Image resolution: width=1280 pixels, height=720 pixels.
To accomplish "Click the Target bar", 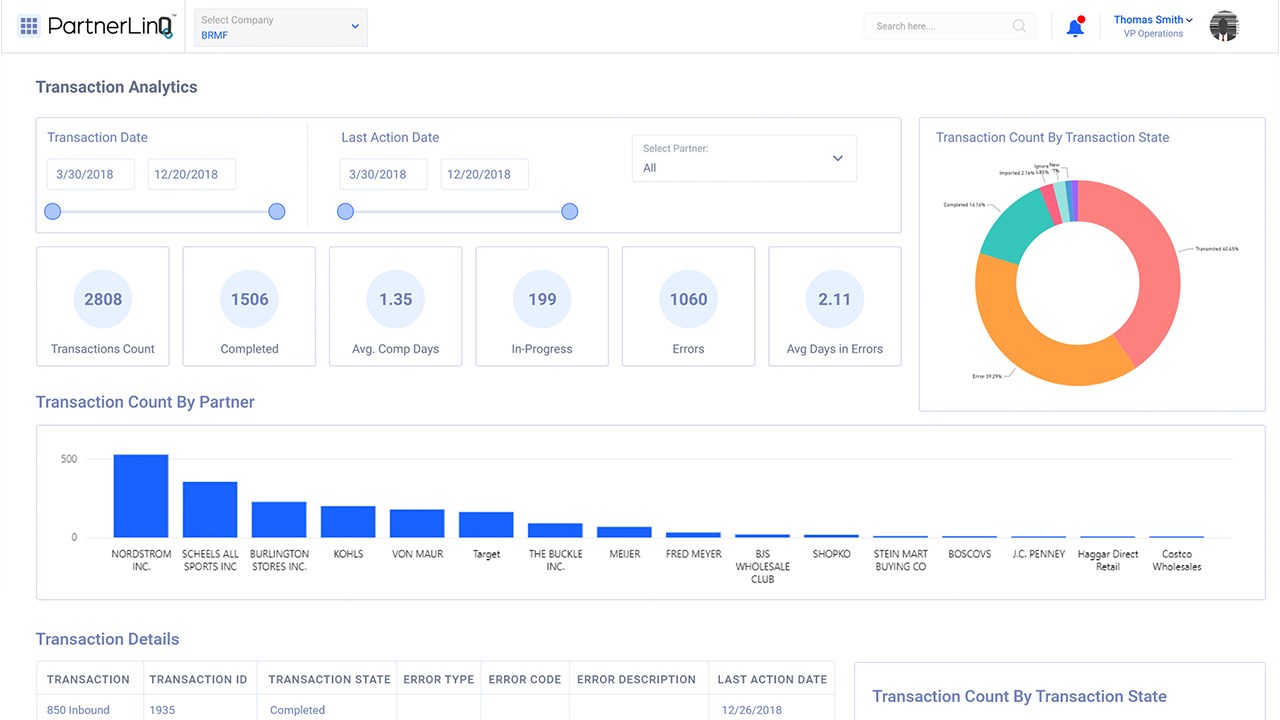I will click(486, 525).
